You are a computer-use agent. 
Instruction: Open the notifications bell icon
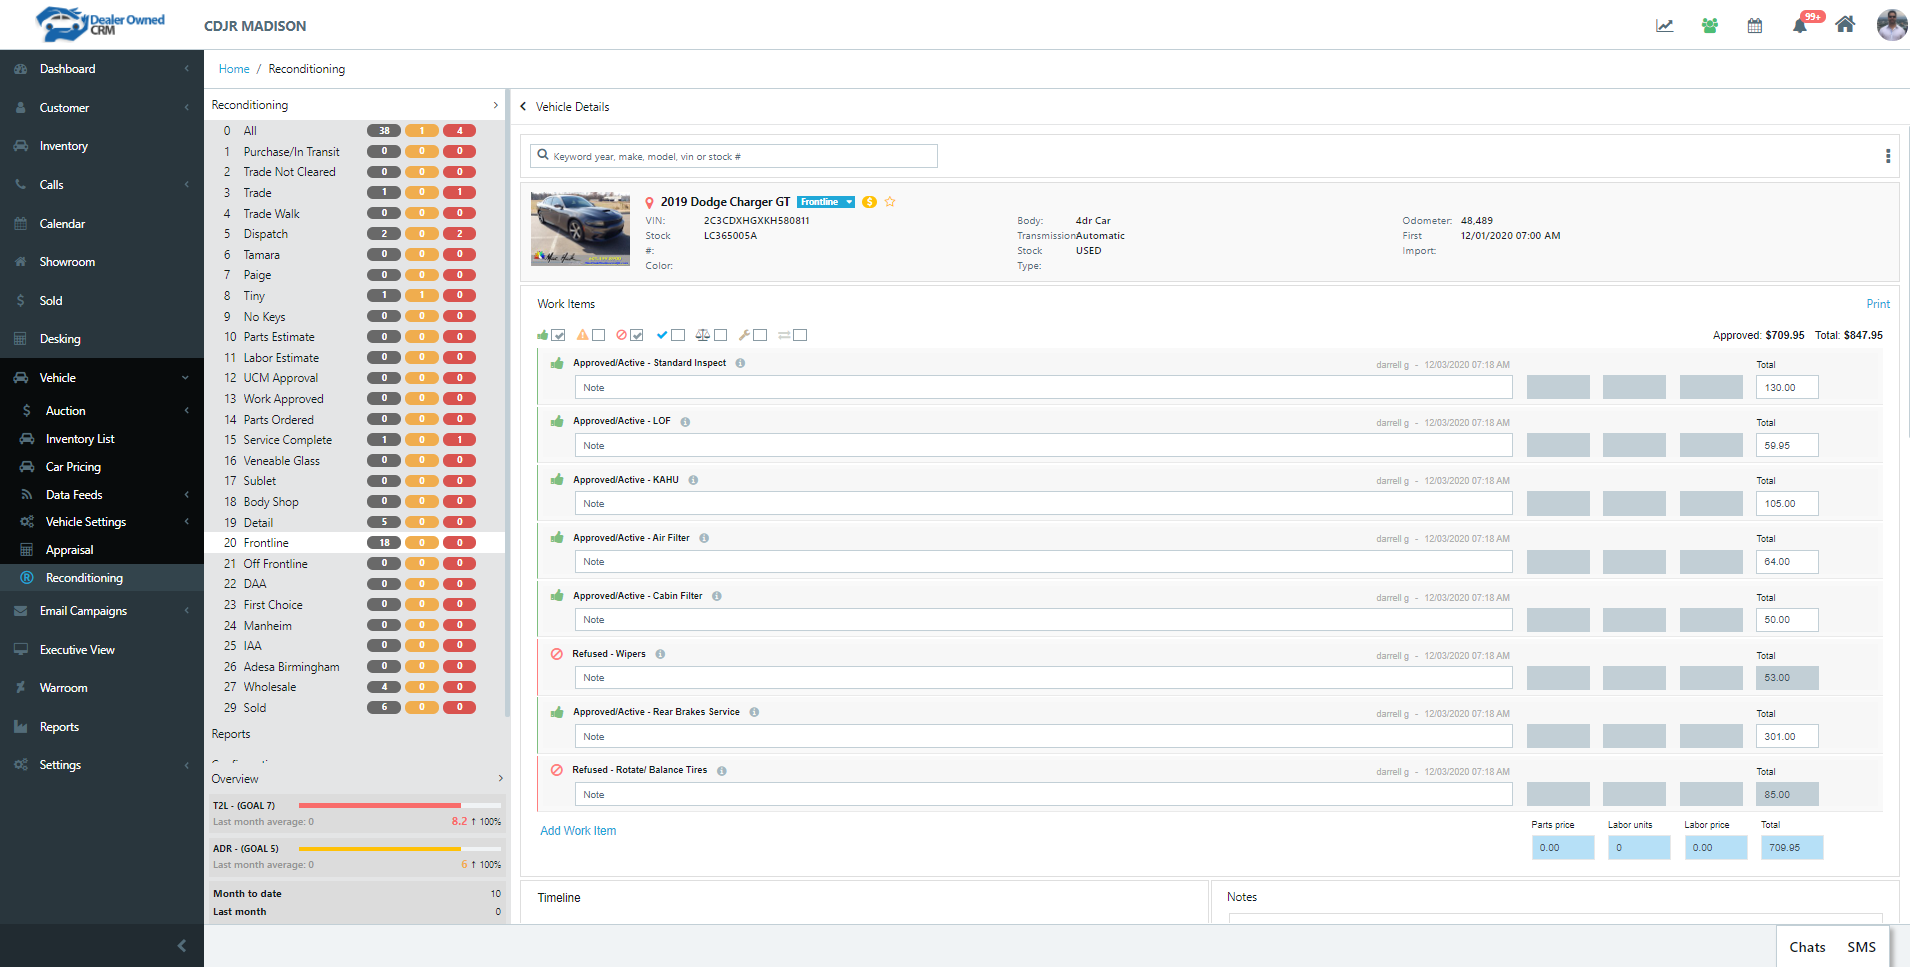coord(1799,26)
